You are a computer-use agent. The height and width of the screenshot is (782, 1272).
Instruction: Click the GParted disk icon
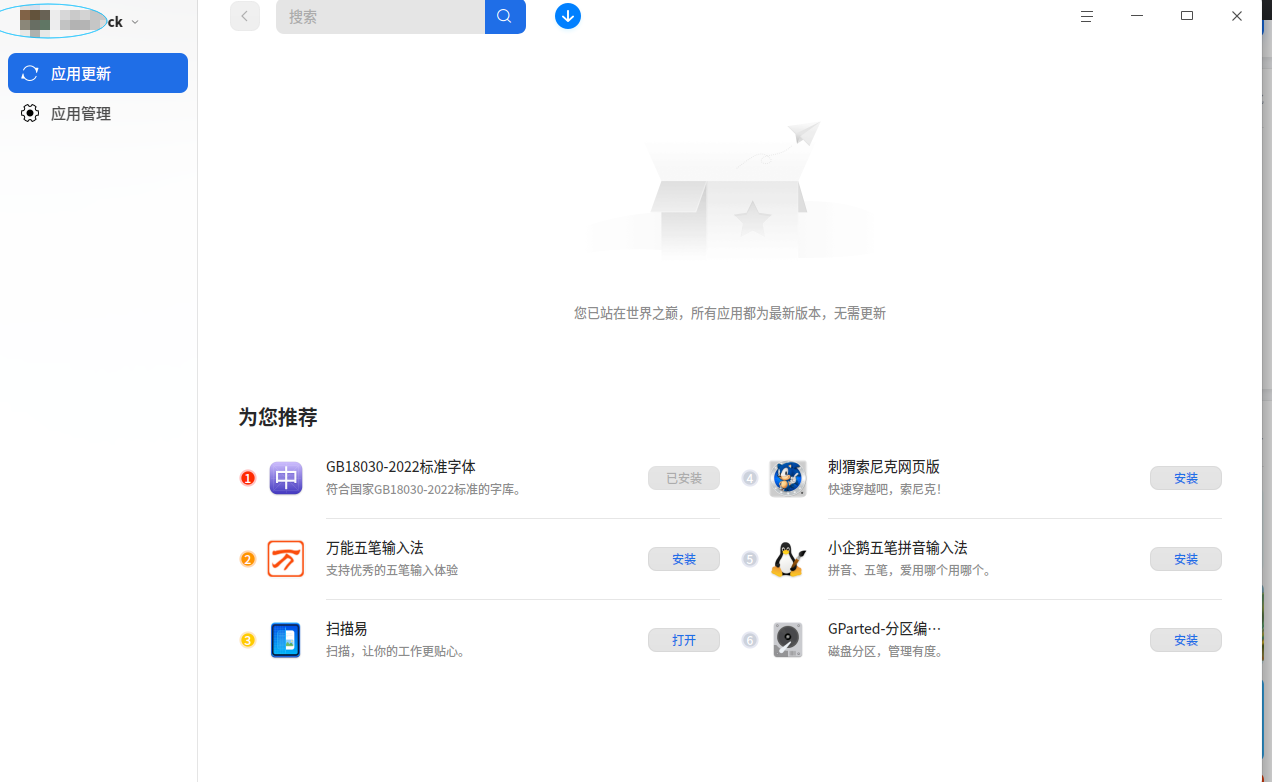(788, 640)
